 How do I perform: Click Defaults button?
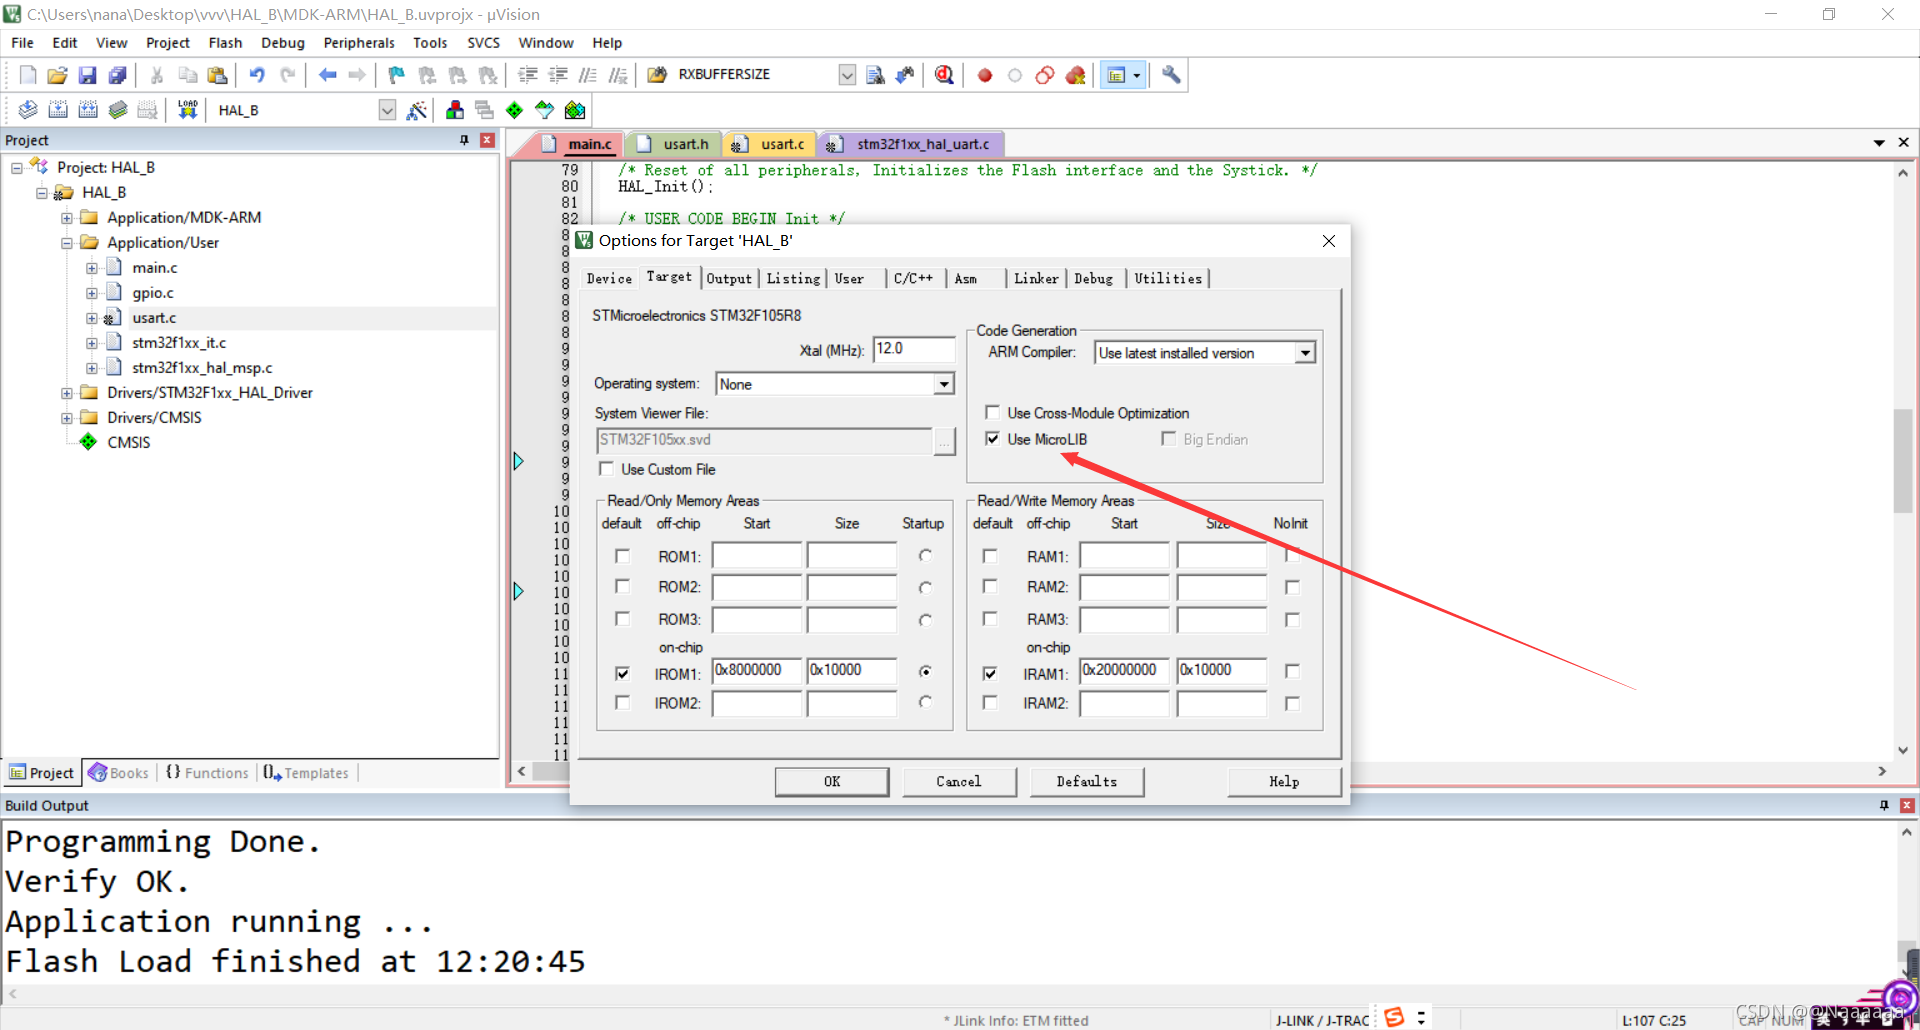pos(1087,781)
